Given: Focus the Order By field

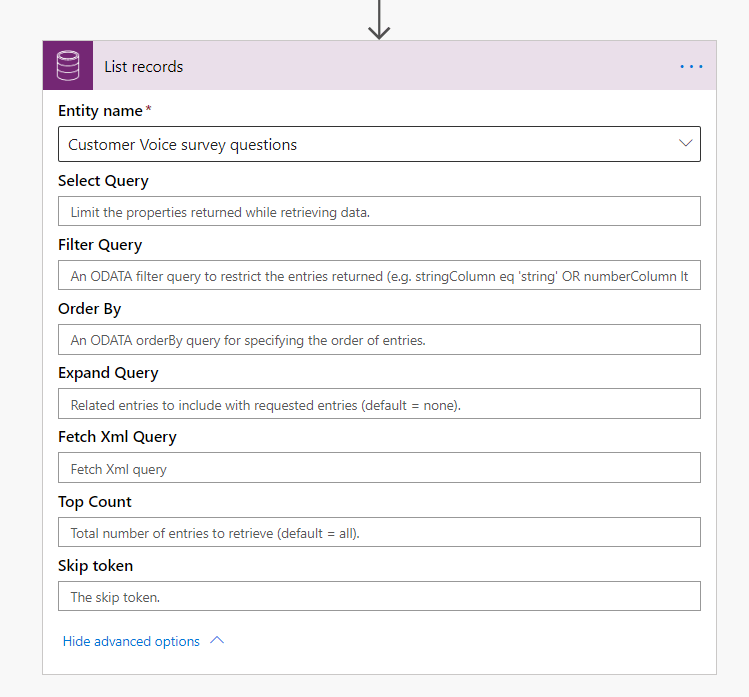Looking at the screenshot, I should (x=379, y=340).
